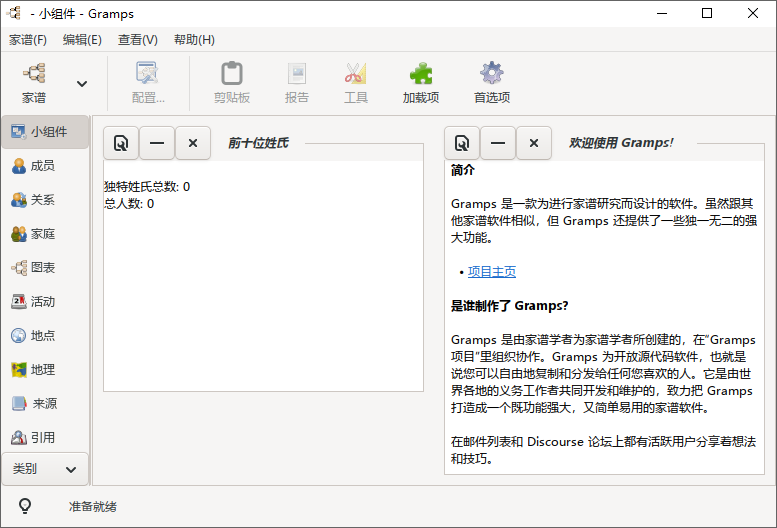The width and height of the screenshot is (777, 528).
Task: Expand the 类别 category dropdown
Action: coord(45,469)
